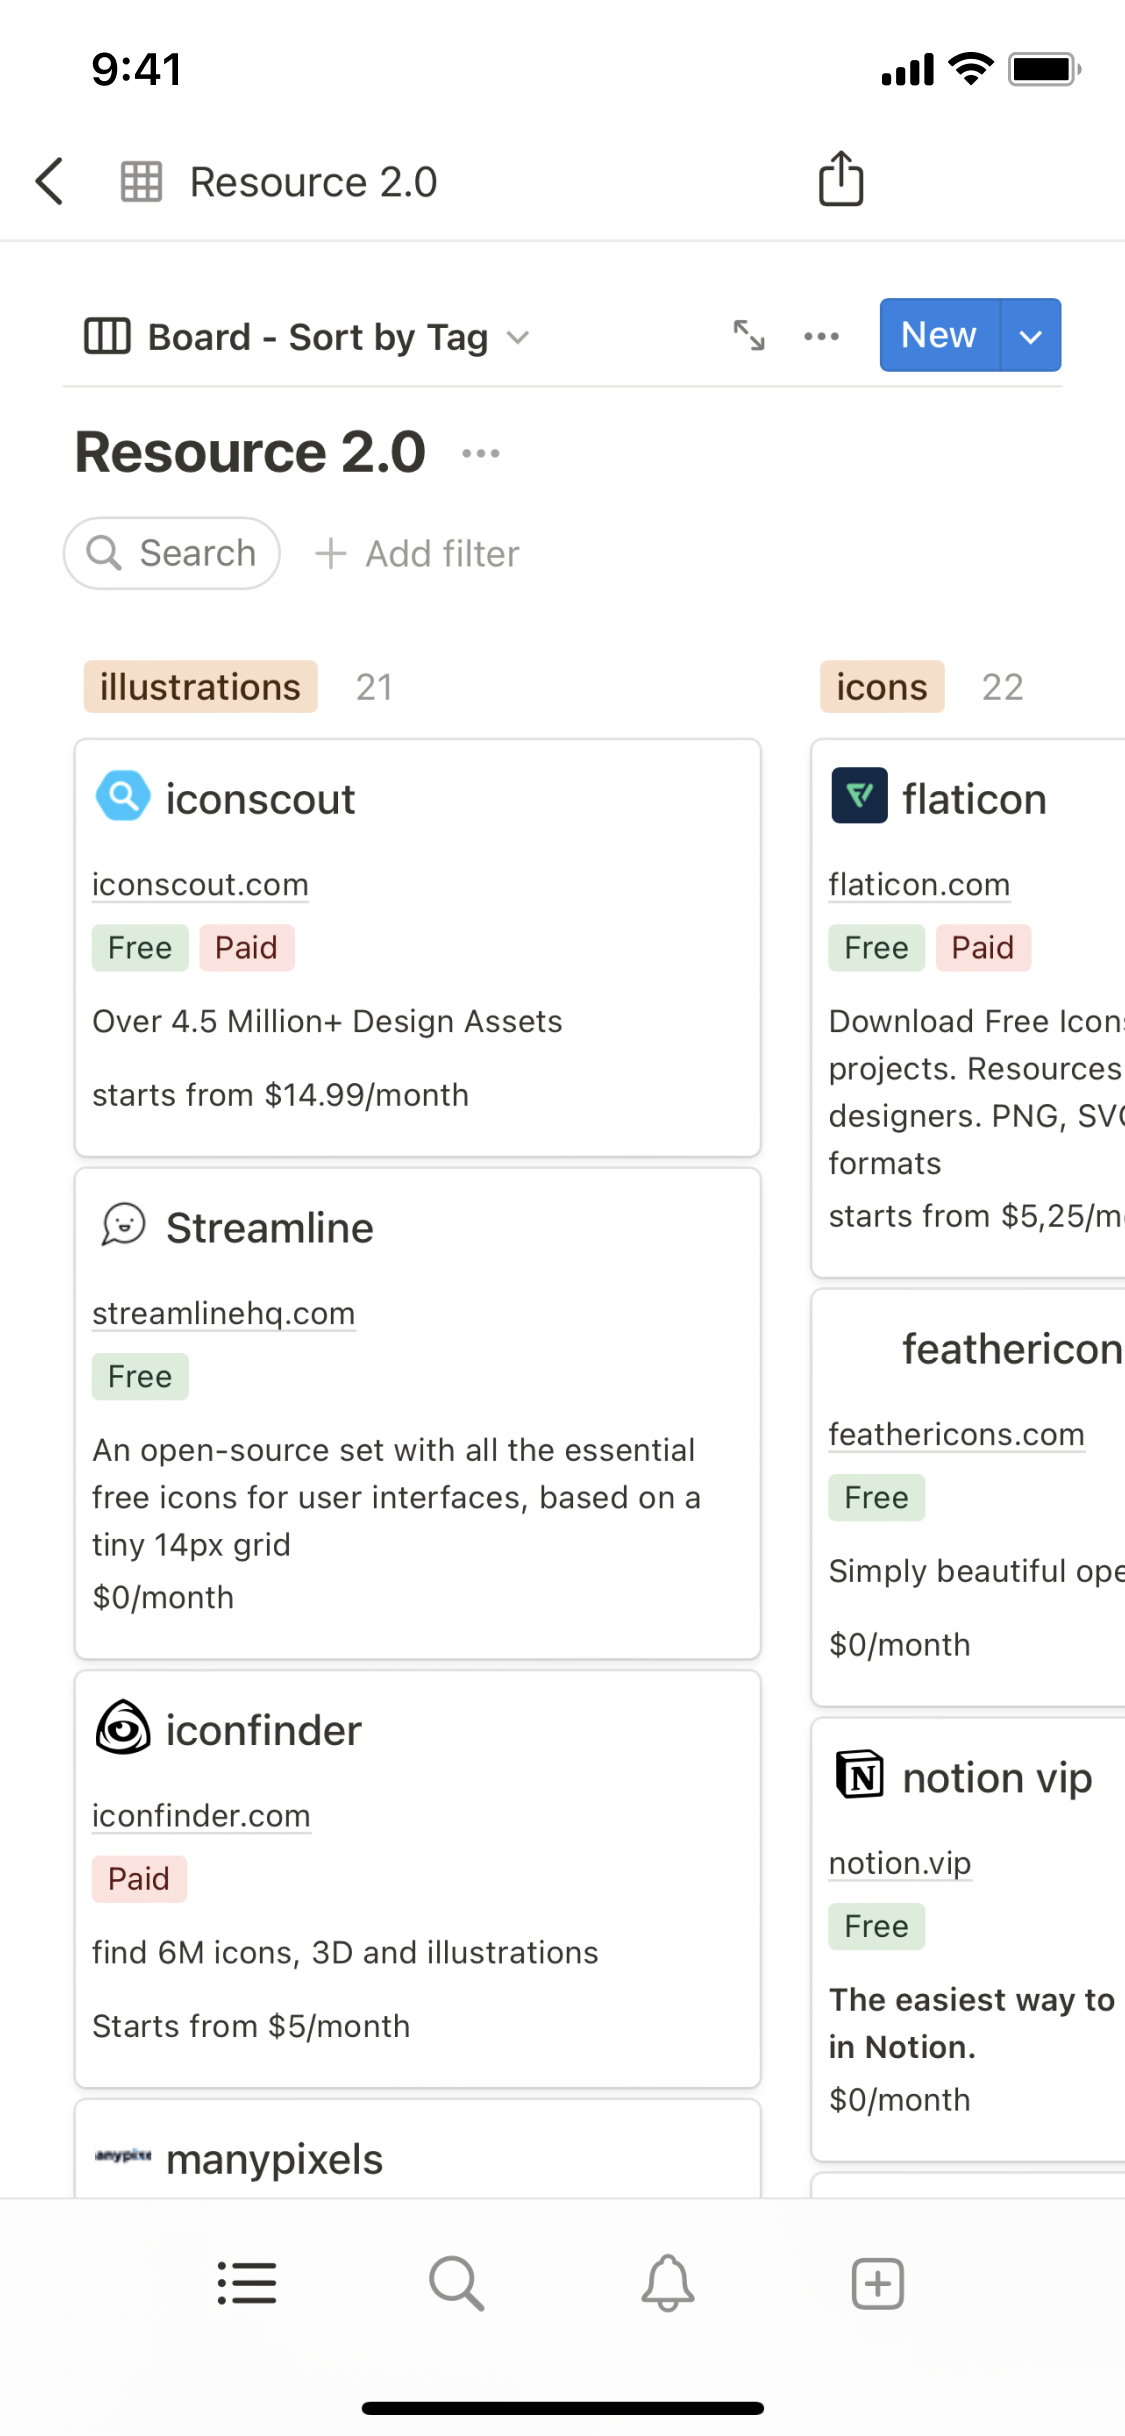Follow the streamlinehq.com link
This screenshot has height=2436, width=1125.
223,1314
